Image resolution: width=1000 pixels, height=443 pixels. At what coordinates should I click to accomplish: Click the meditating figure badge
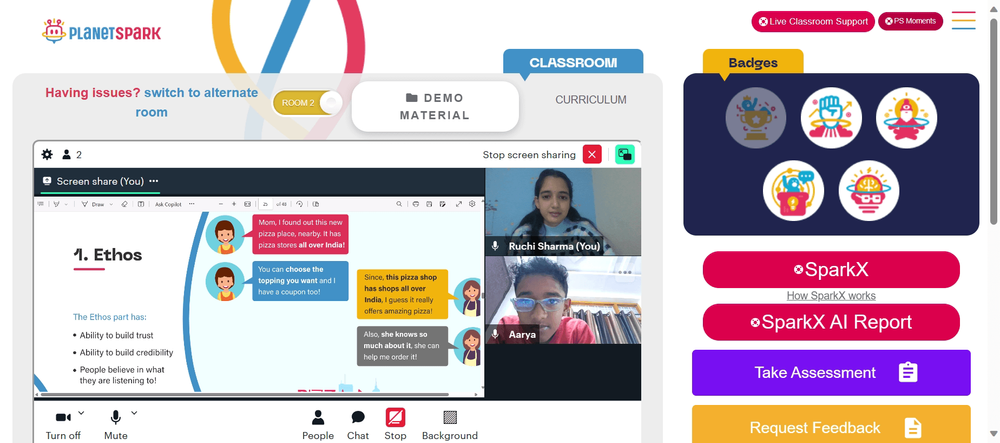[x=906, y=118]
